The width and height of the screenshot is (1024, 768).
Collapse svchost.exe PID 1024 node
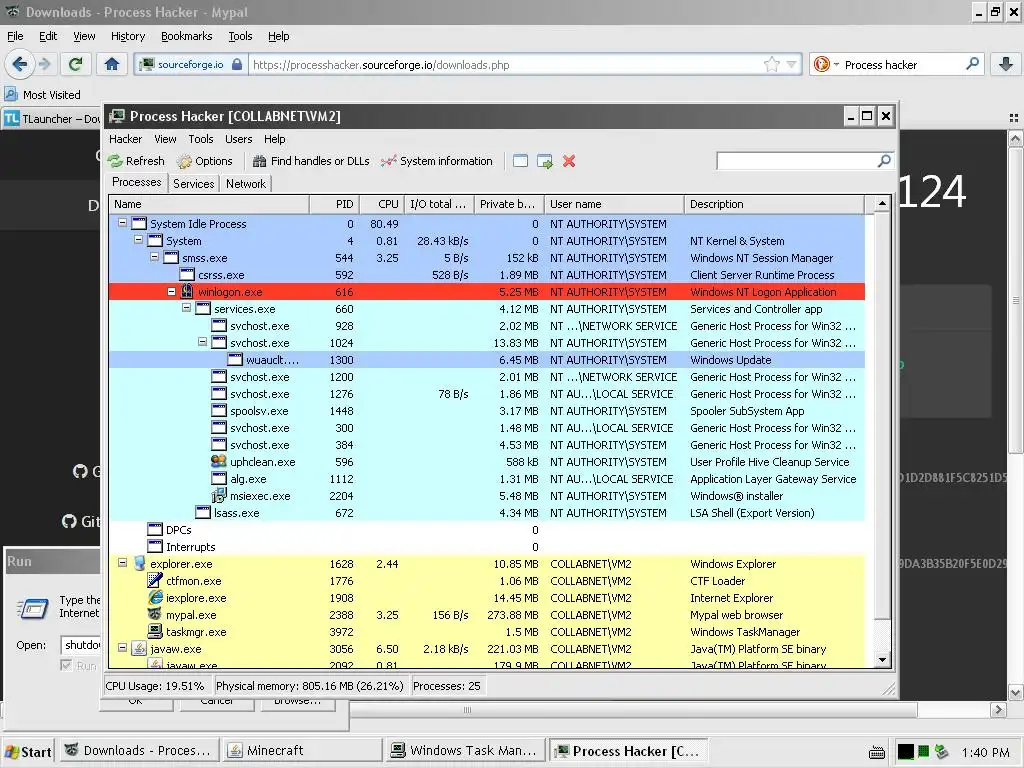[x=202, y=342]
